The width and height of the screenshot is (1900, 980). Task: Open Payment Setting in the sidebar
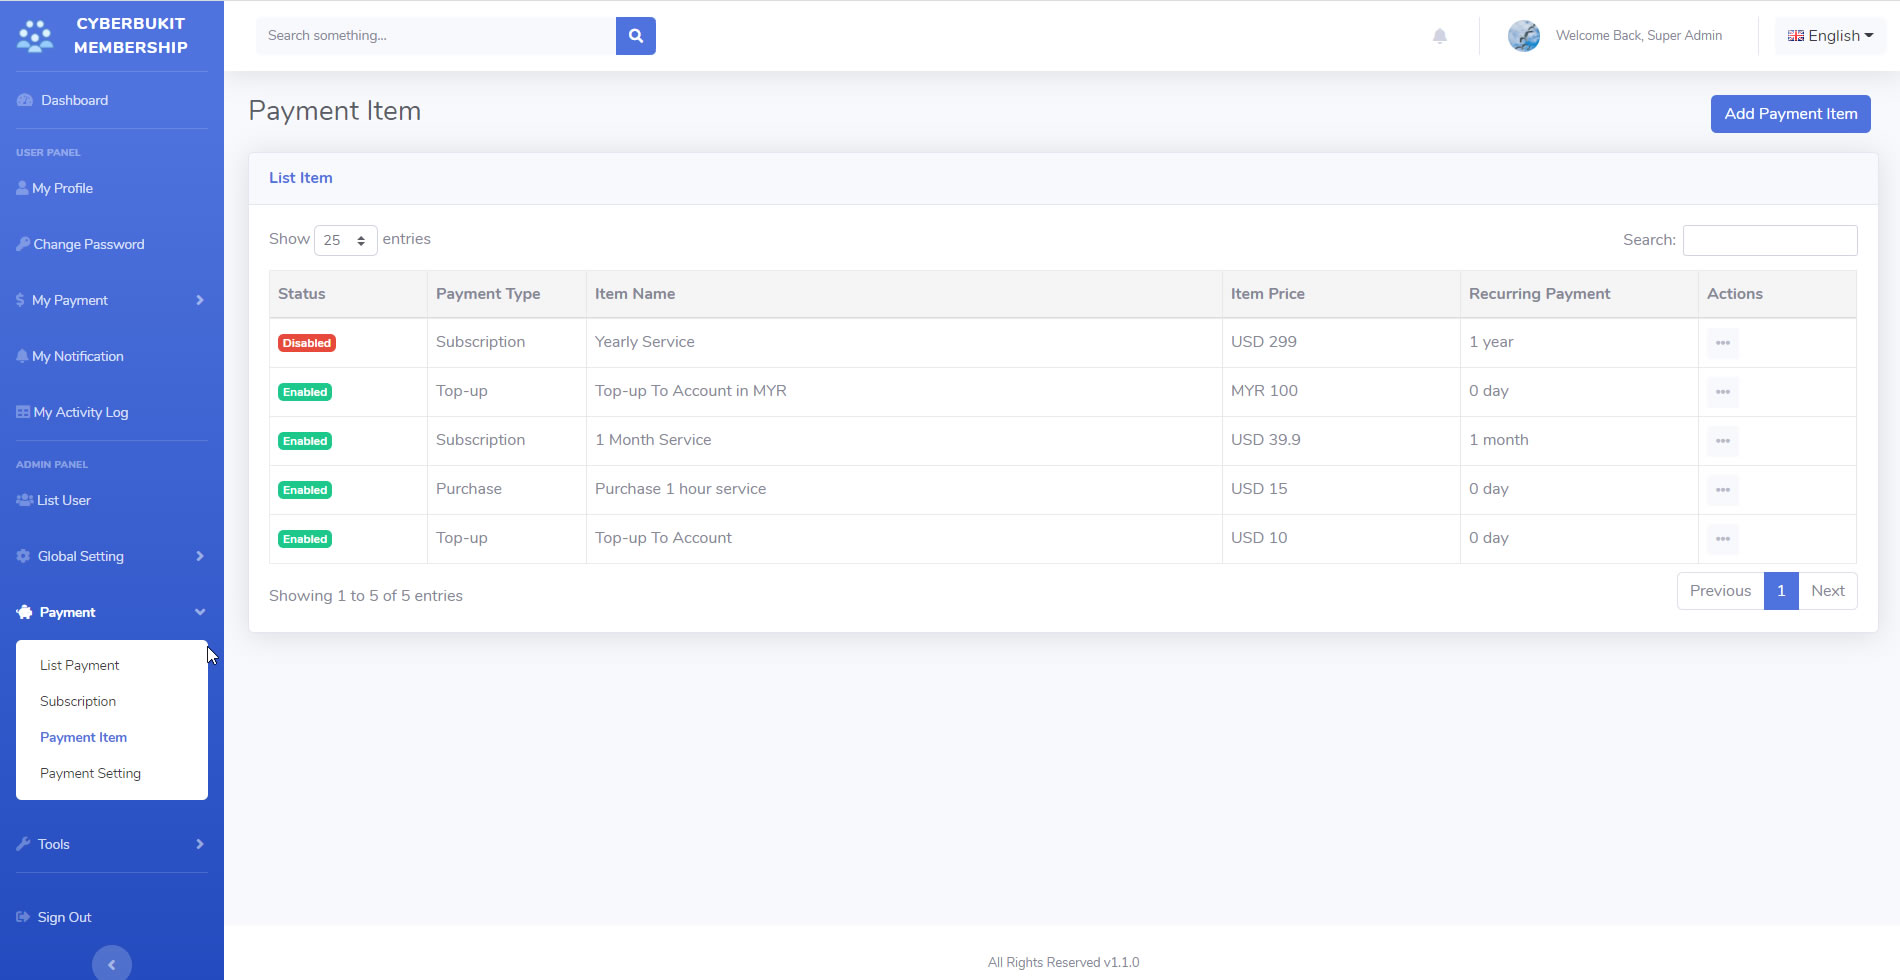point(90,773)
